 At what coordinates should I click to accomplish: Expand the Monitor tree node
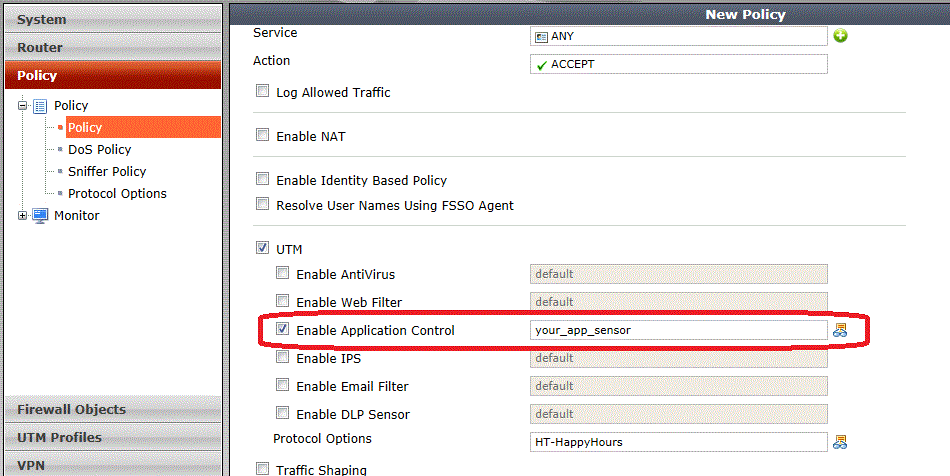23,216
